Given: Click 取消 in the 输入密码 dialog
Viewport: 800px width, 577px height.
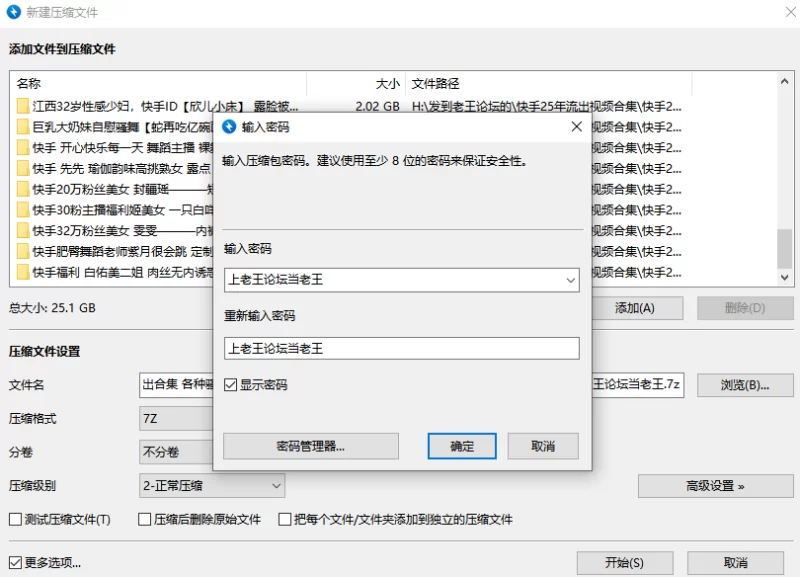Looking at the screenshot, I should [543, 446].
